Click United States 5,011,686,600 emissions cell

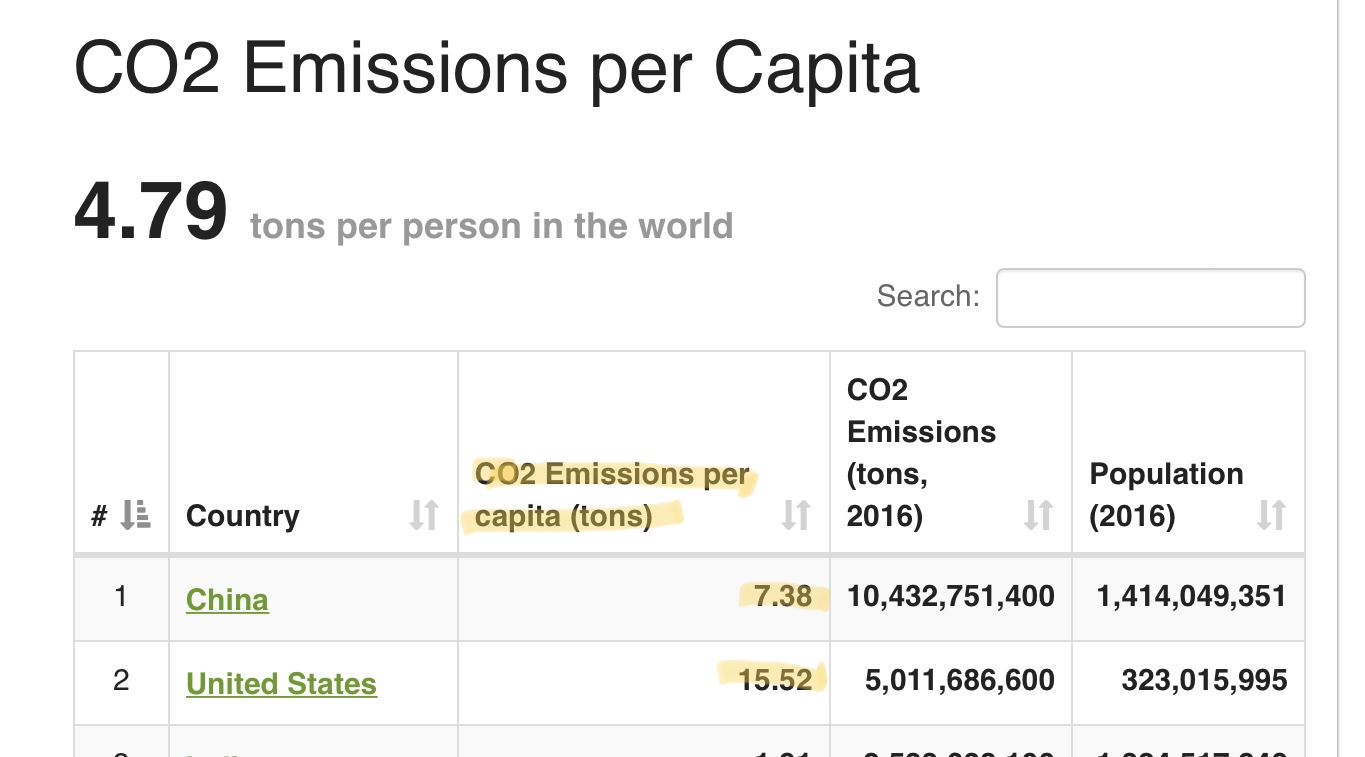pos(959,681)
